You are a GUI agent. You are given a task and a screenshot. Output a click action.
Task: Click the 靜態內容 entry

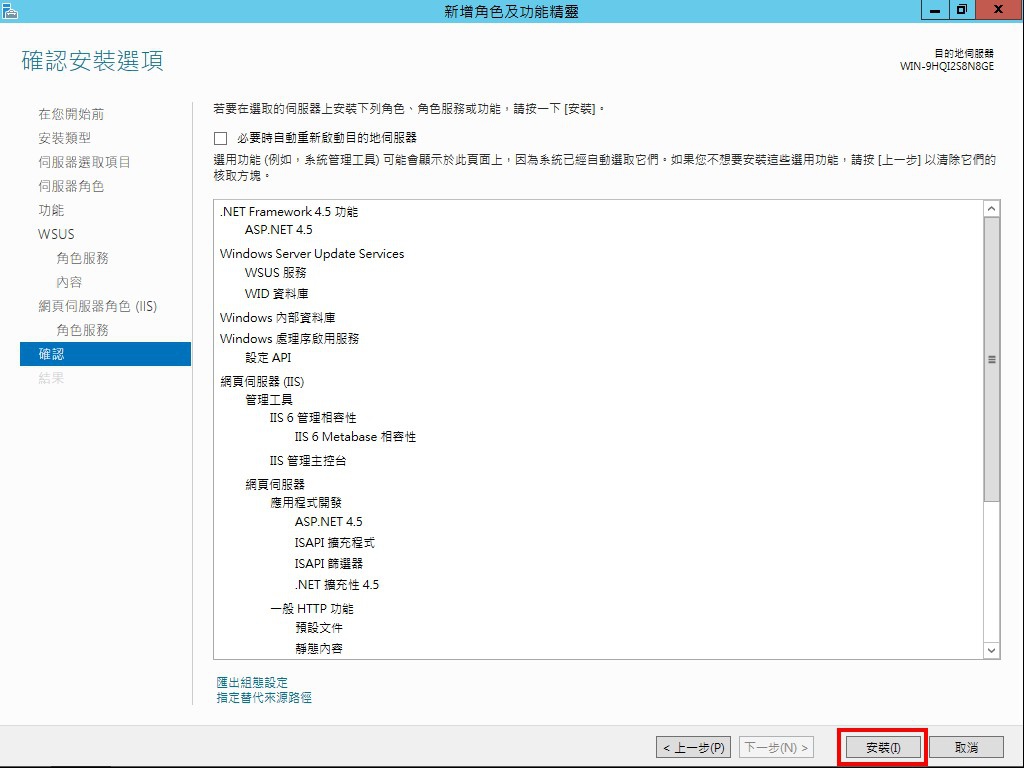pyautogui.click(x=319, y=648)
